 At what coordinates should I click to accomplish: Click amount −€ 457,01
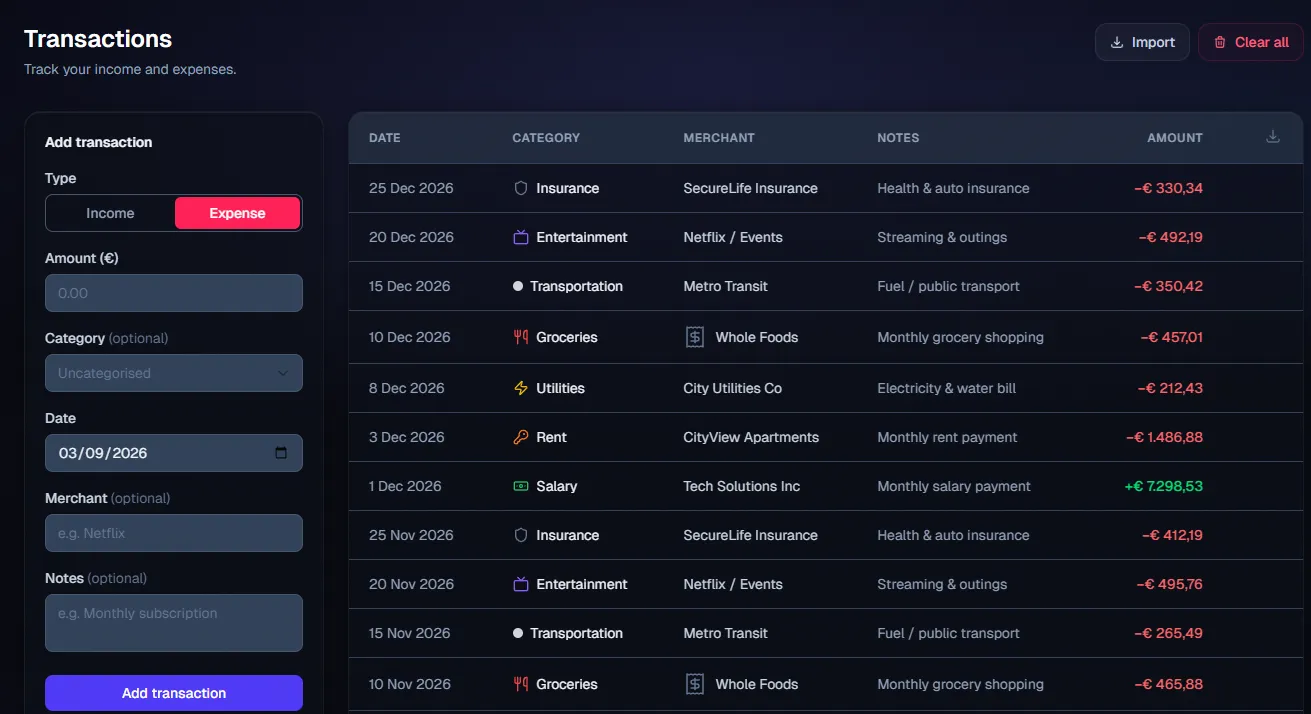(1171, 337)
